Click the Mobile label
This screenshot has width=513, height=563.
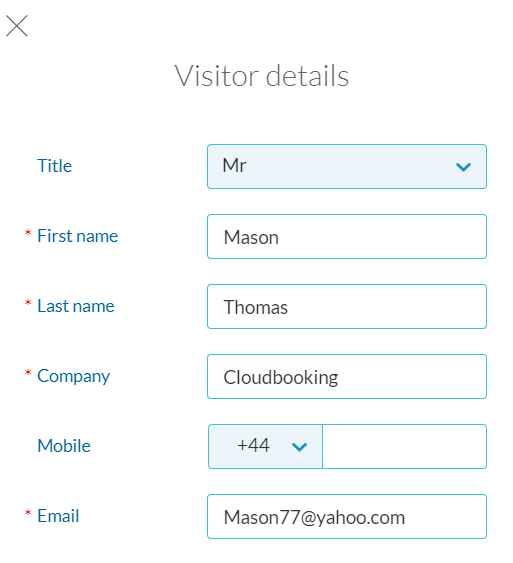(64, 446)
